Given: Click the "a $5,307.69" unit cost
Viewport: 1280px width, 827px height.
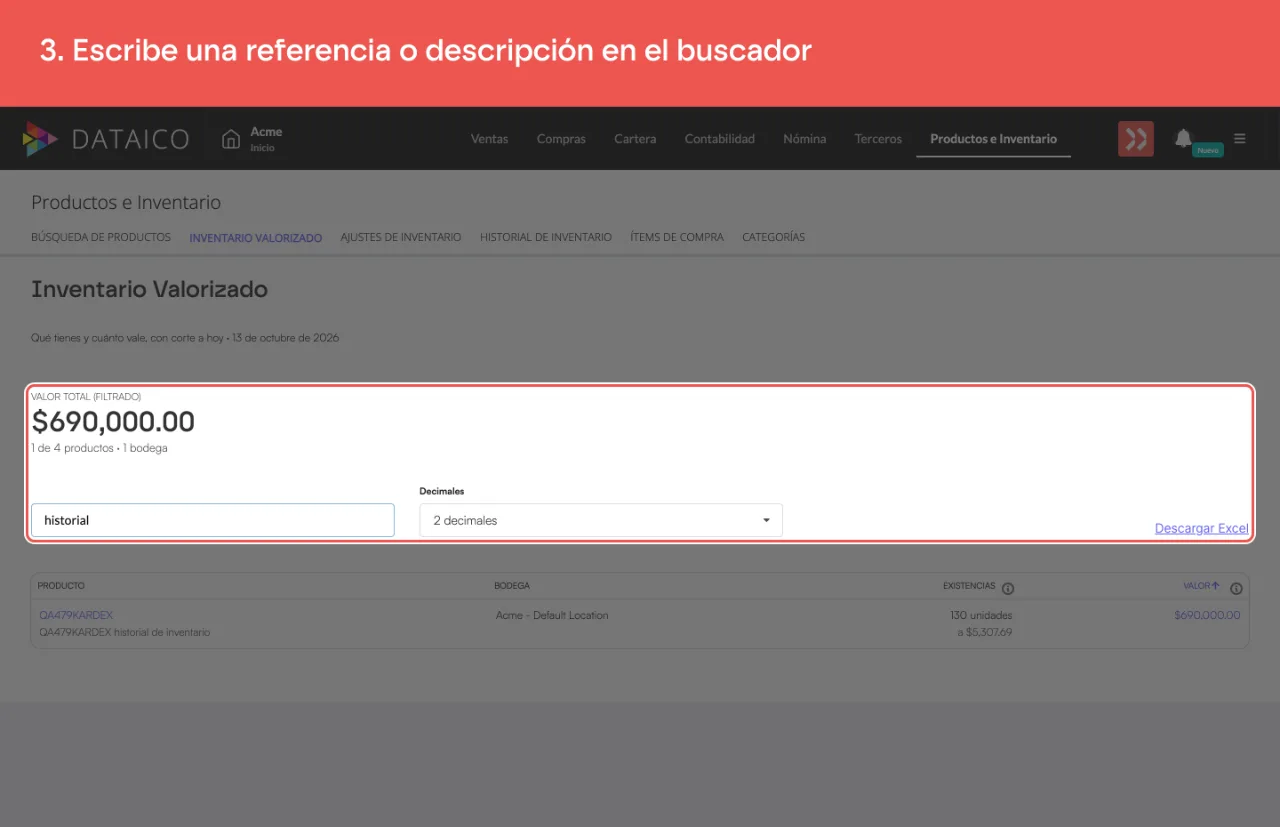Looking at the screenshot, I should (x=984, y=632).
